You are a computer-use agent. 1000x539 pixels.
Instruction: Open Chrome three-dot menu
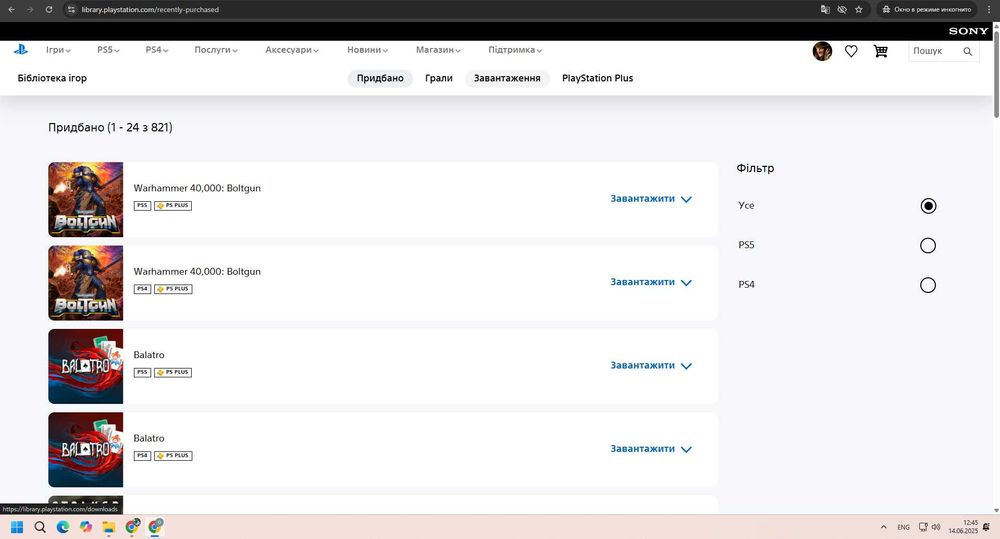(x=988, y=10)
